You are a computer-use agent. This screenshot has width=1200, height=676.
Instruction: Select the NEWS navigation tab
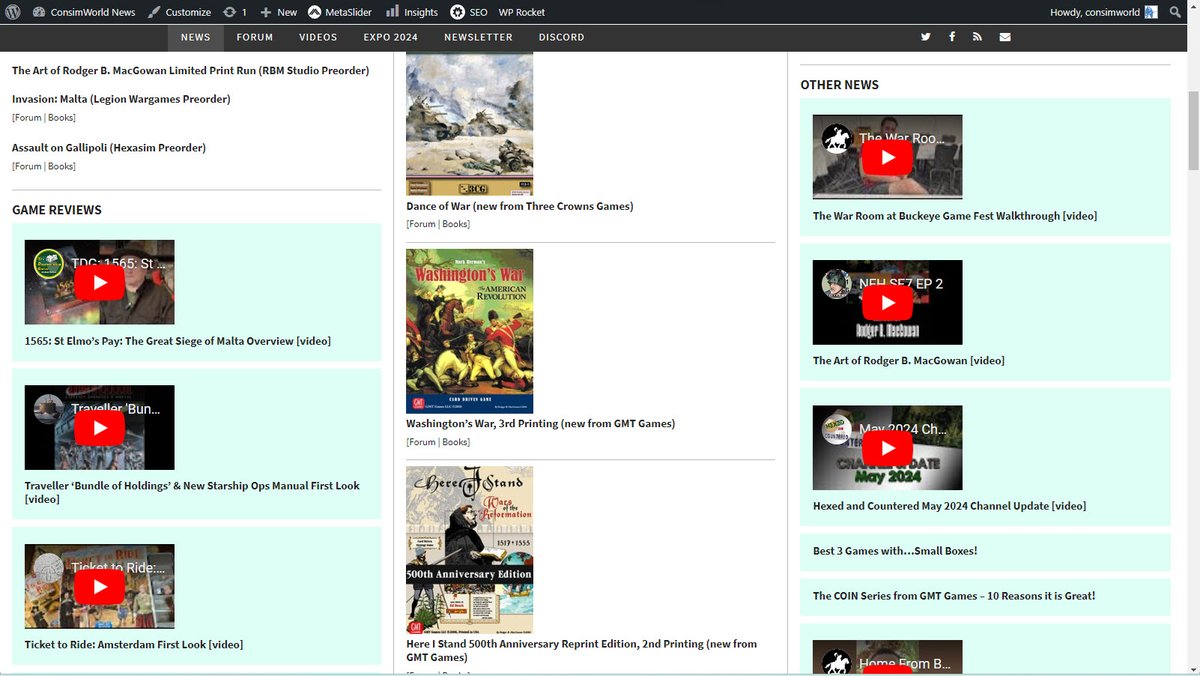pyautogui.click(x=196, y=37)
